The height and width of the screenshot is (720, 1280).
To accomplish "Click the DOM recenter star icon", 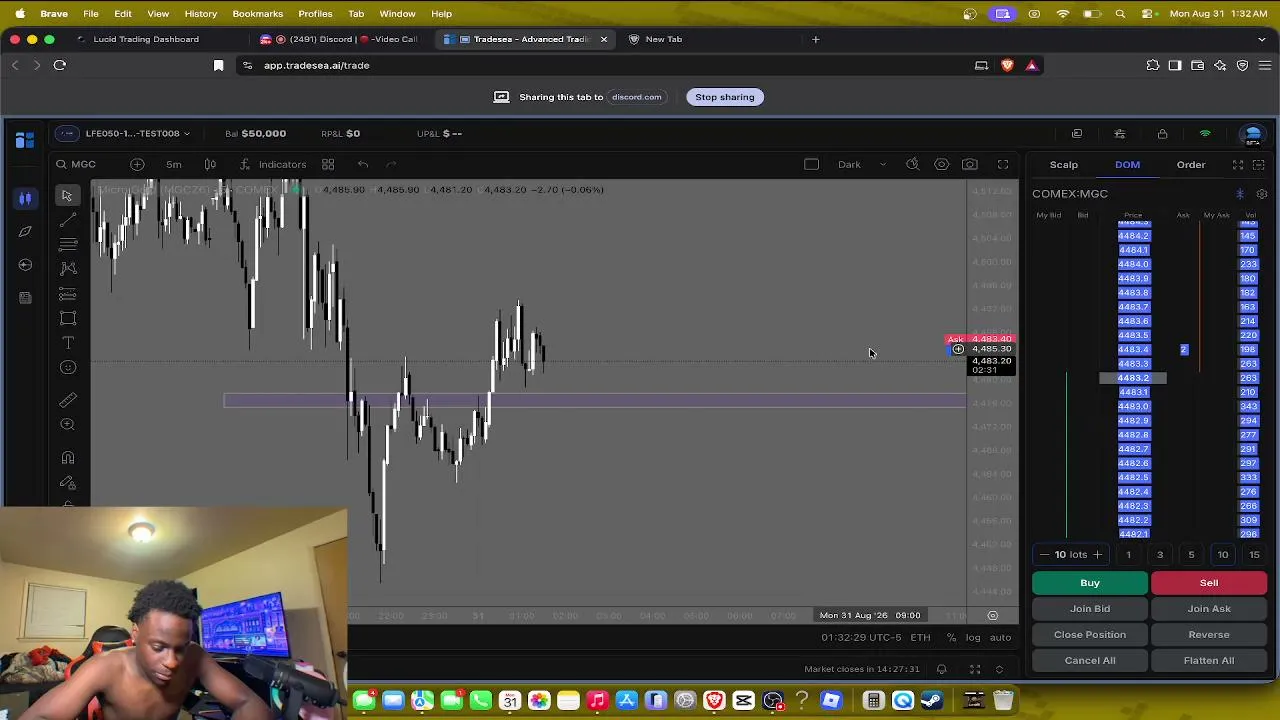I will coord(1240,194).
